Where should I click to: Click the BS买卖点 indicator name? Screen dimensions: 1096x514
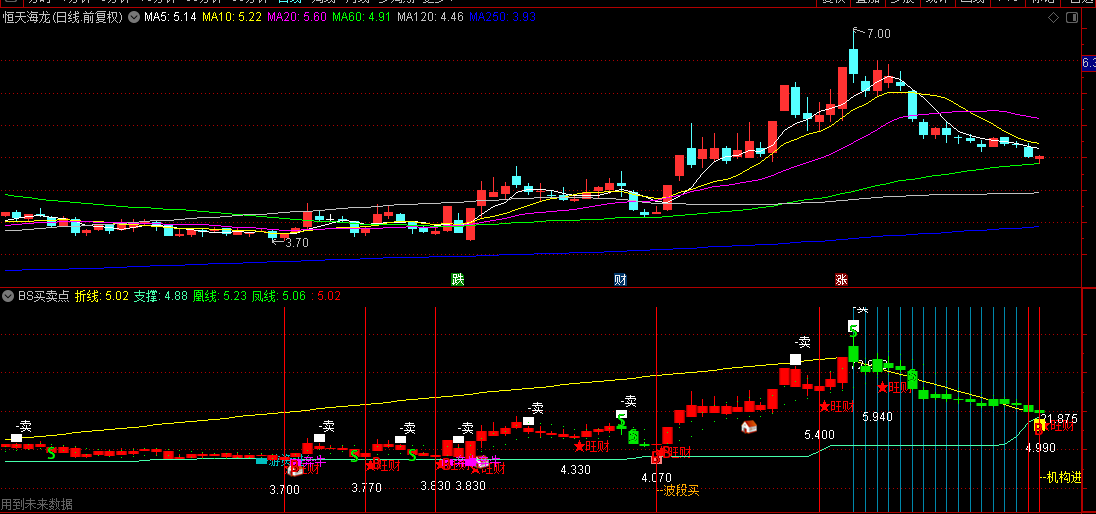[x=42, y=296]
